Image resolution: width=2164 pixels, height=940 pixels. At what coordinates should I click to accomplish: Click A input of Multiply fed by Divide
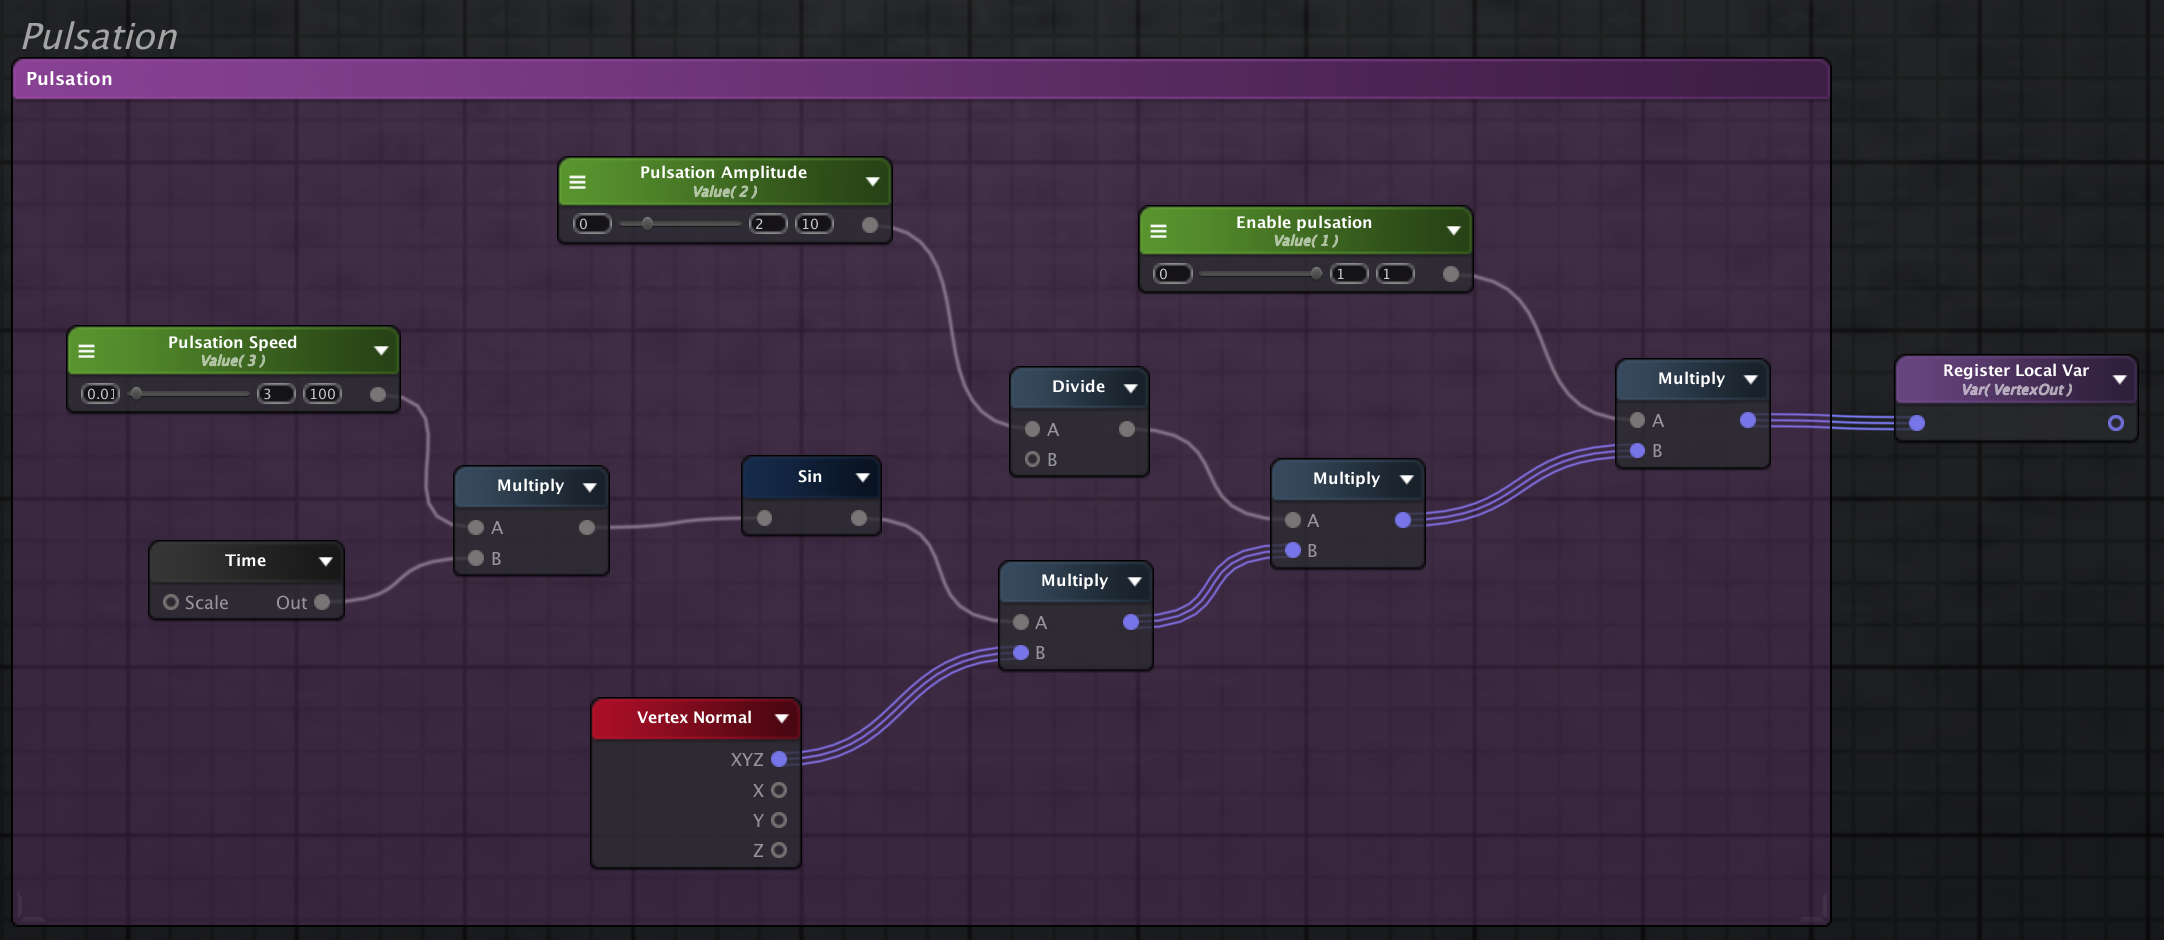click(x=1293, y=520)
